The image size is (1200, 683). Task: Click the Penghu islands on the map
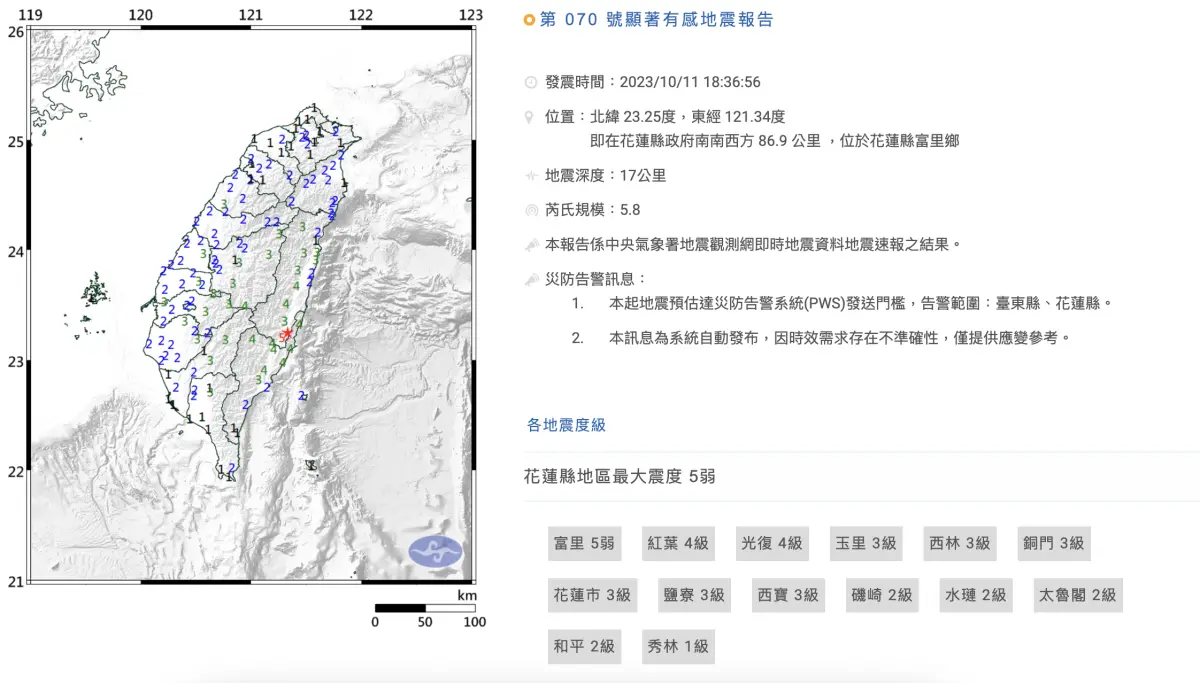pyautogui.click(x=96, y=293)
